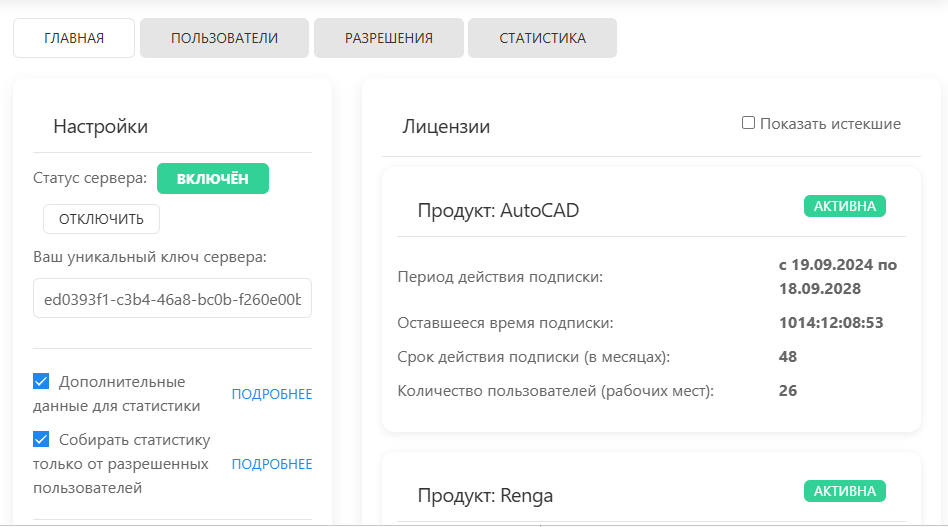The width and height of the screenshot is (948, 527).
Task: Click the green ВКЛЮЧЁН status badge
Action: [x=213, y=178]
